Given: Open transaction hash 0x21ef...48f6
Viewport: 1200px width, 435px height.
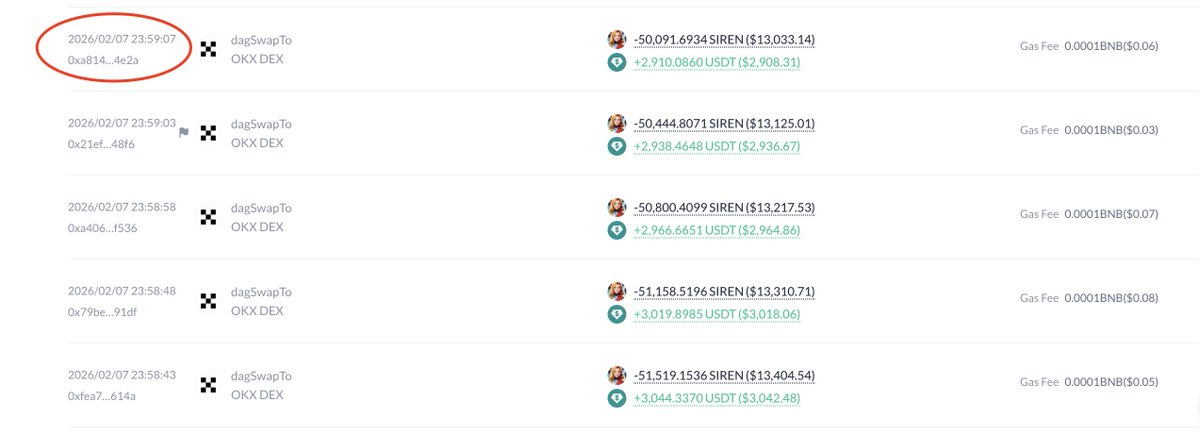Looking at the screenshot, I should click(x=101, y=144).
